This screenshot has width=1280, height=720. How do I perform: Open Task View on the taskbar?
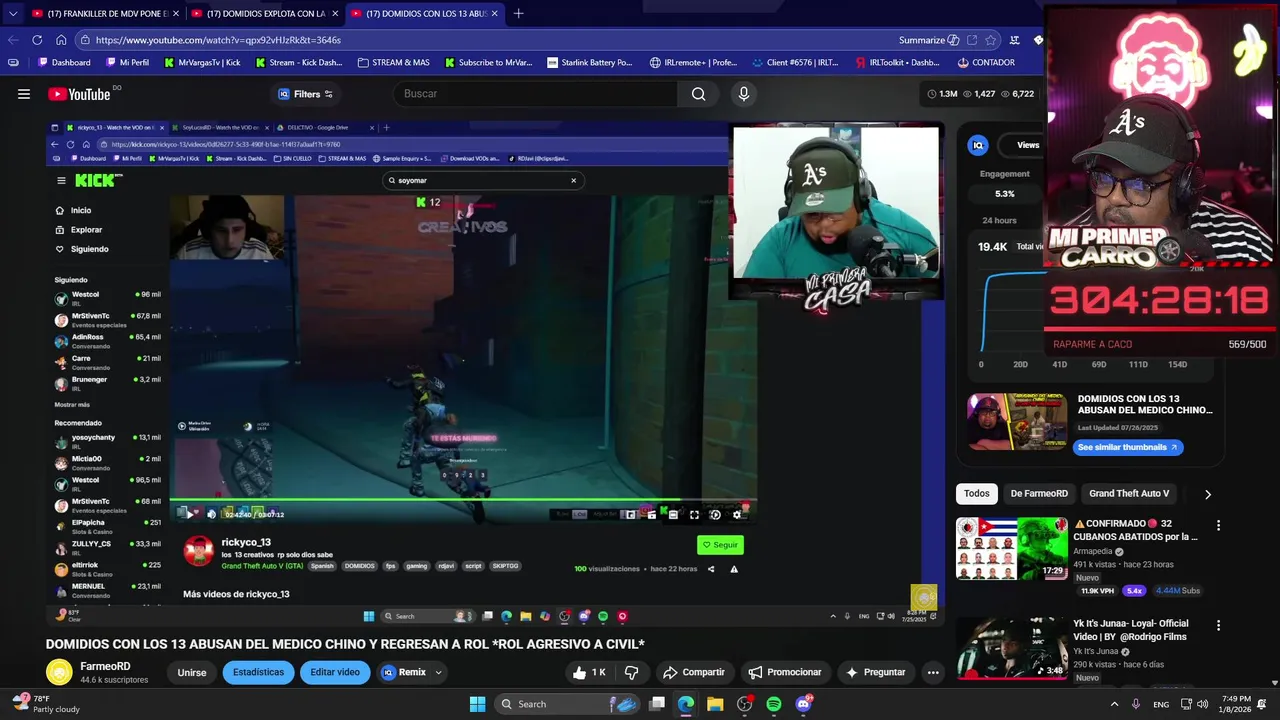[657, 704]
